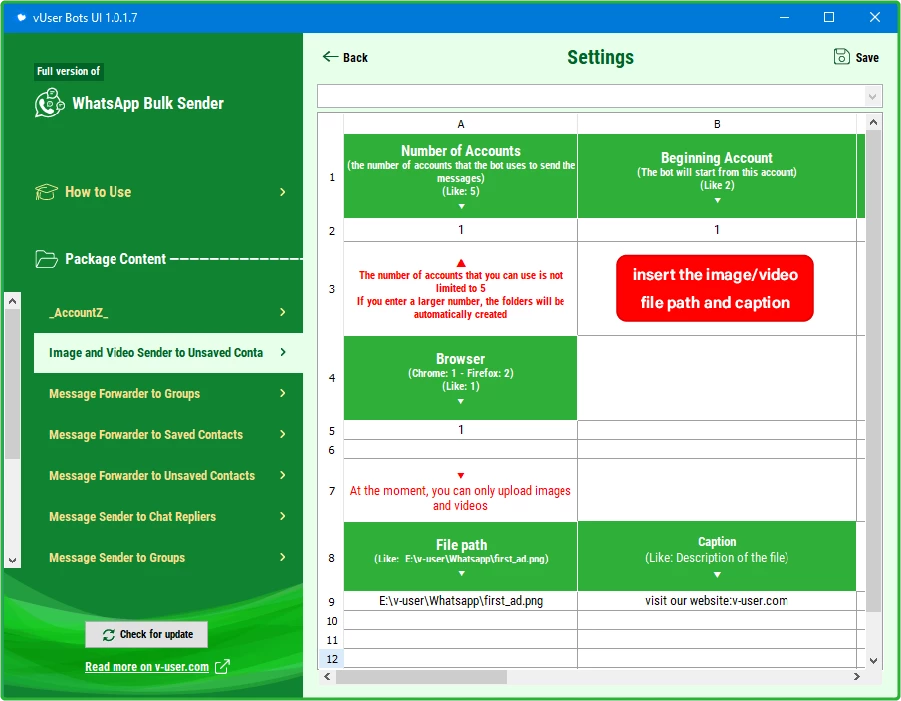Maximize the vUser Bots window
Screen dimensions: 901x701
(x=829, y=17)
